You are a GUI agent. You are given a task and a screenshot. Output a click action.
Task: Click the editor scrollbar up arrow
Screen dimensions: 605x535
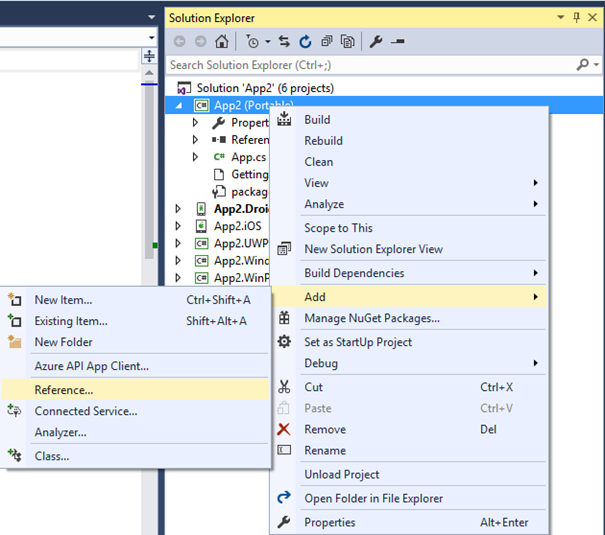[149, 73]
